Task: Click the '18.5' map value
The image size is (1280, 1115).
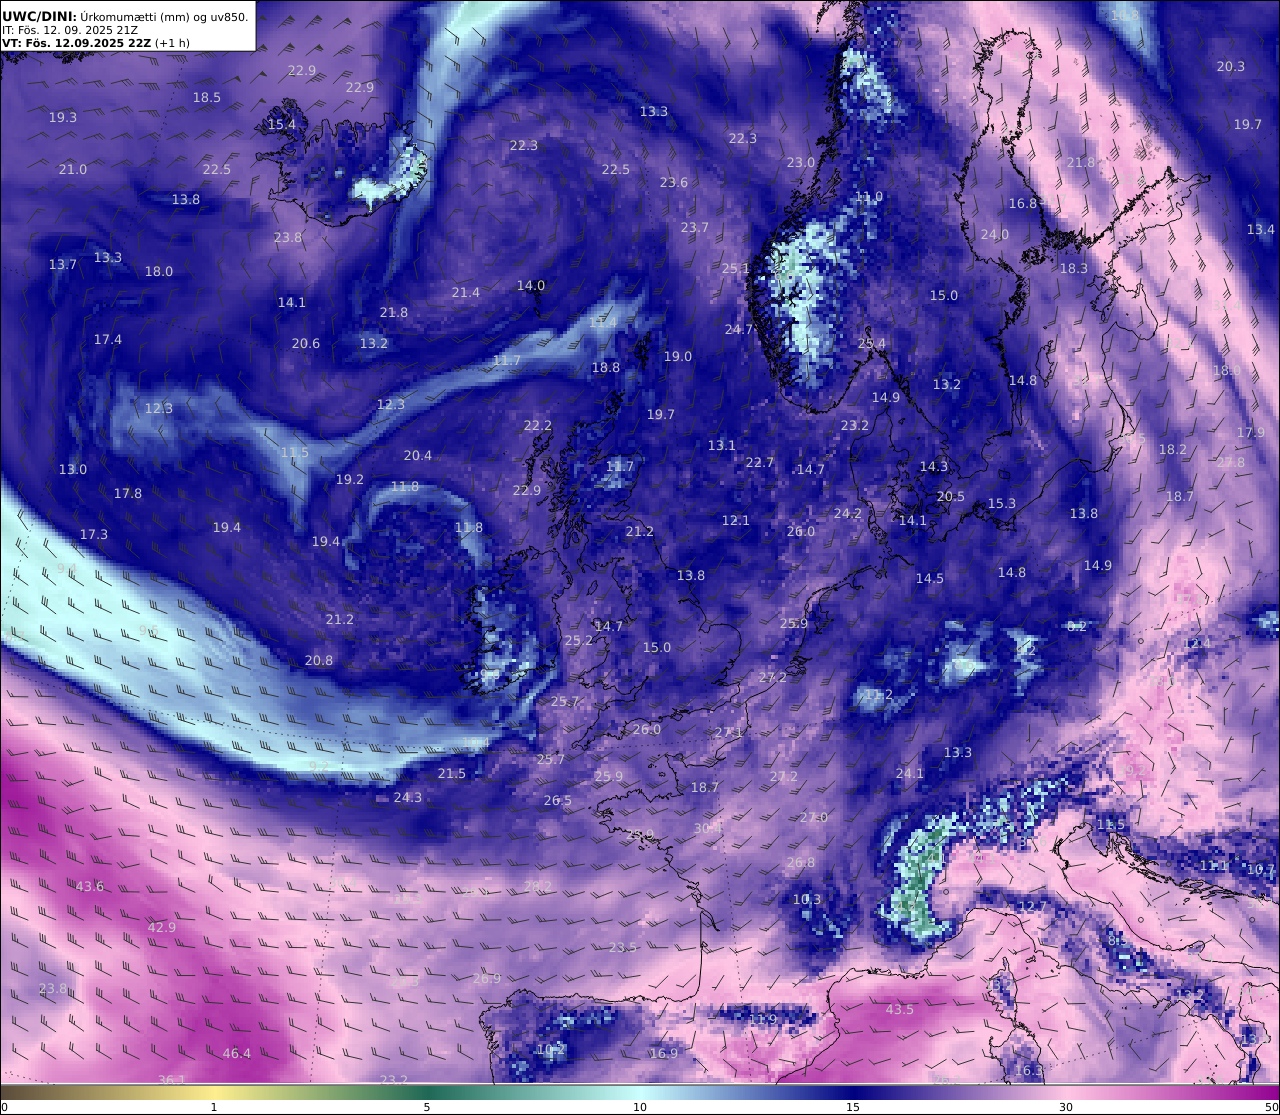Action: pyautogui.click(x=207, y=98)
